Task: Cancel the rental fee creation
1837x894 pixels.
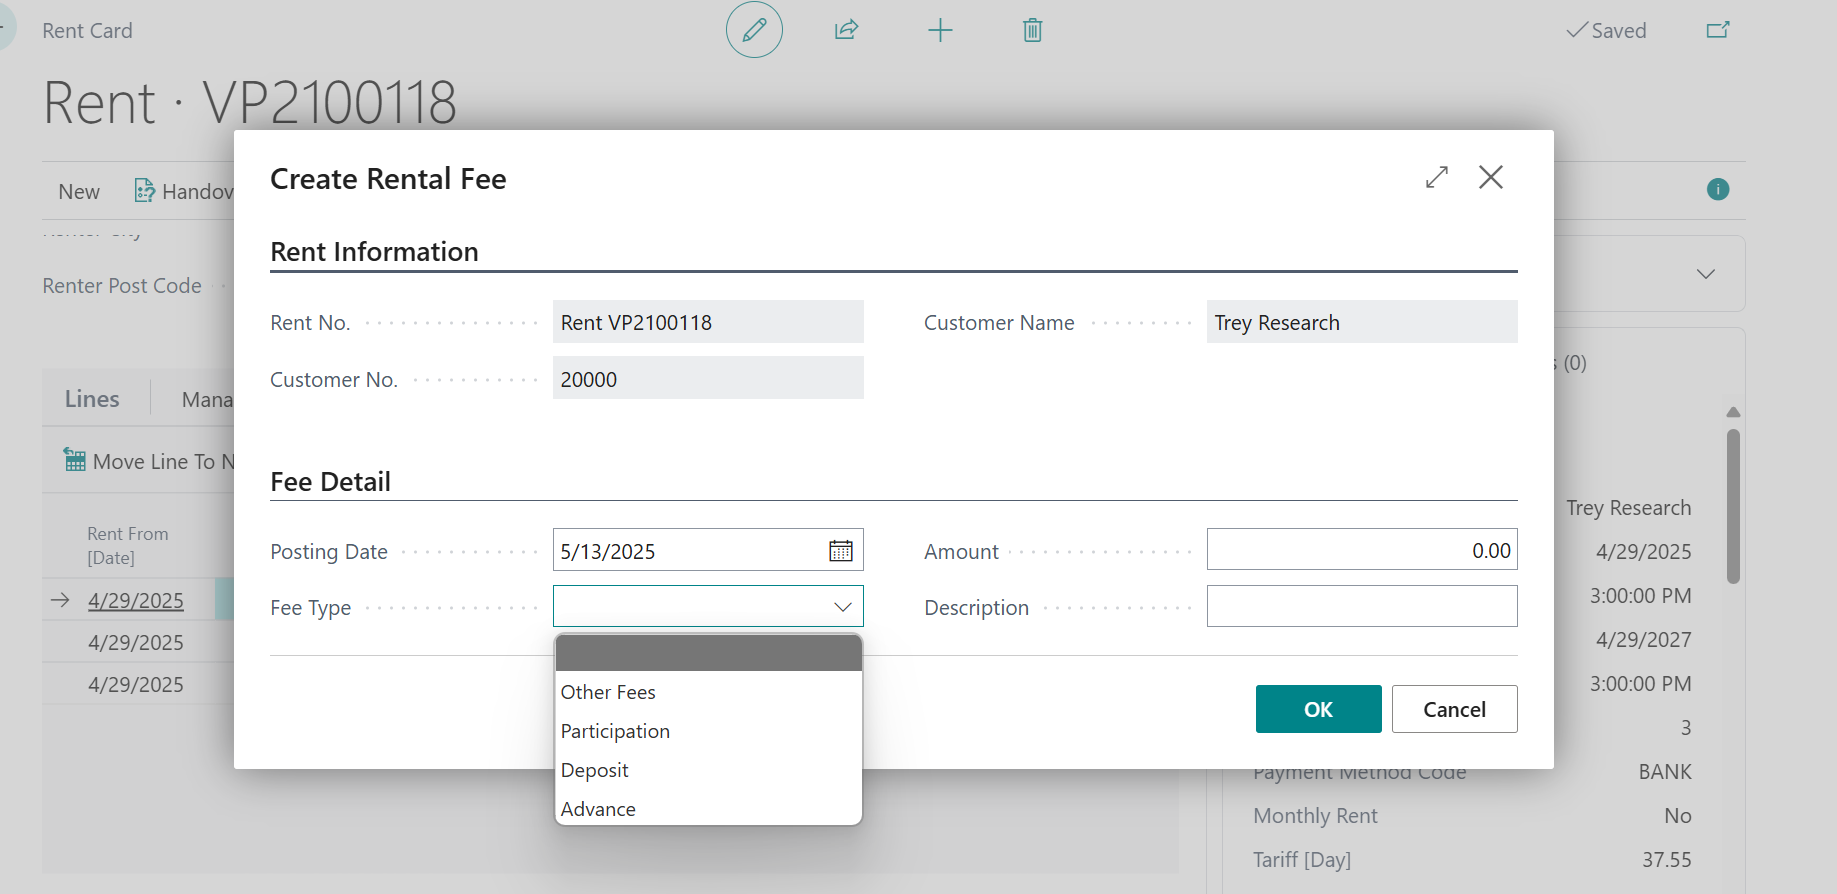Action: 1454,709
